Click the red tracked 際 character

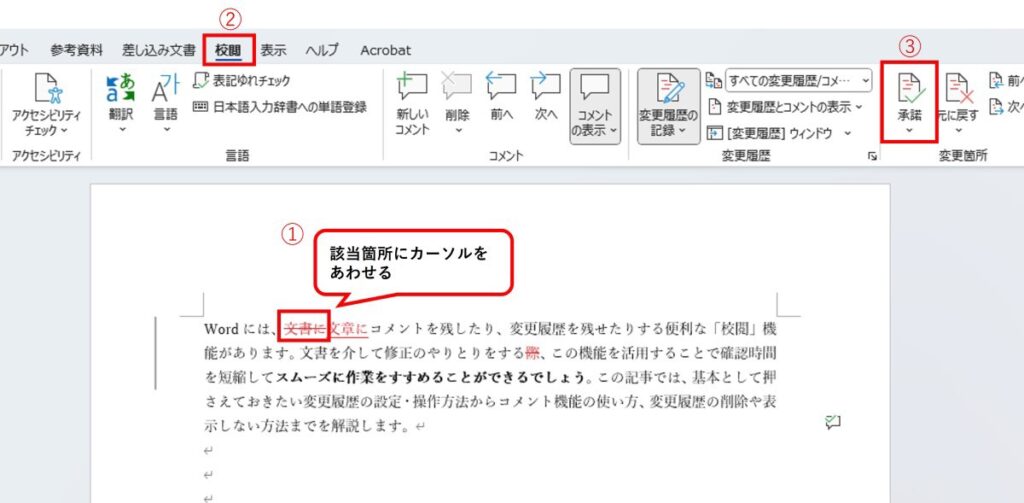tap(534, 353)
